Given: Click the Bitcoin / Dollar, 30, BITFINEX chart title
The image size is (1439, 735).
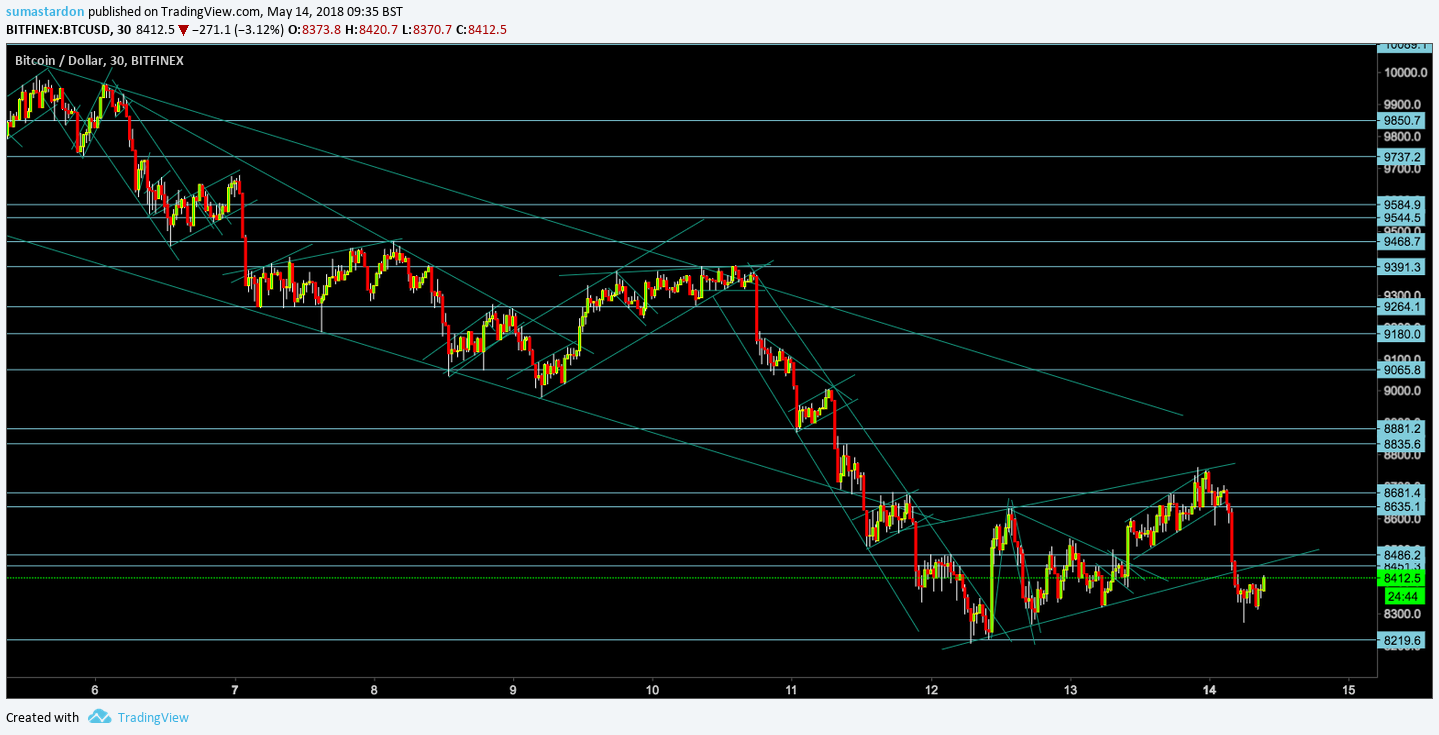Looking at the screenshot, I should click(x=99, y=60).
